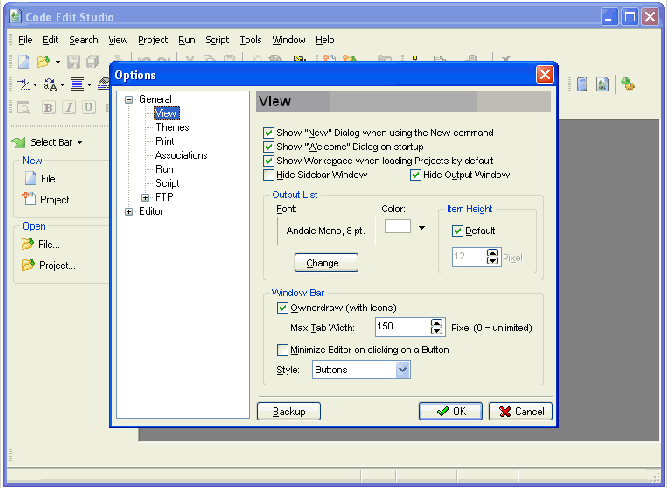The image size is (667, 488).
Task: Click the Code Edit Studio title bar app icon
Action: [16, 16]
